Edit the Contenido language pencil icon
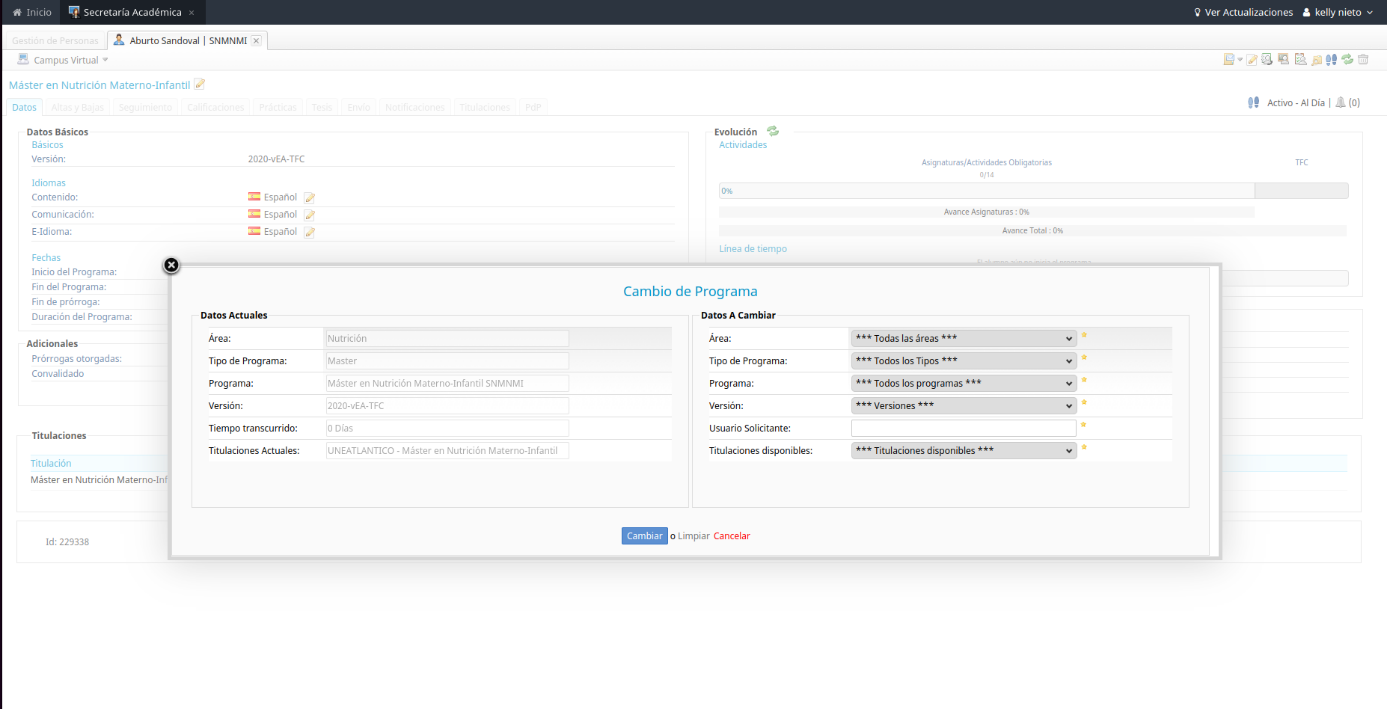This screenshot has width=1387, height=709. (310, 198)
